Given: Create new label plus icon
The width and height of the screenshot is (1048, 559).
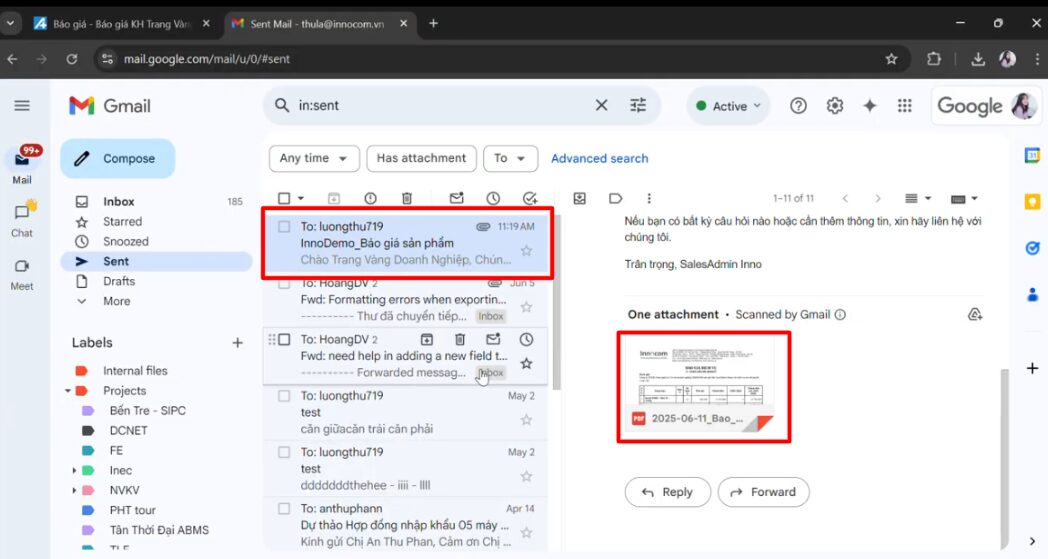Looking at the screenshot, I should tap(237, 343).
